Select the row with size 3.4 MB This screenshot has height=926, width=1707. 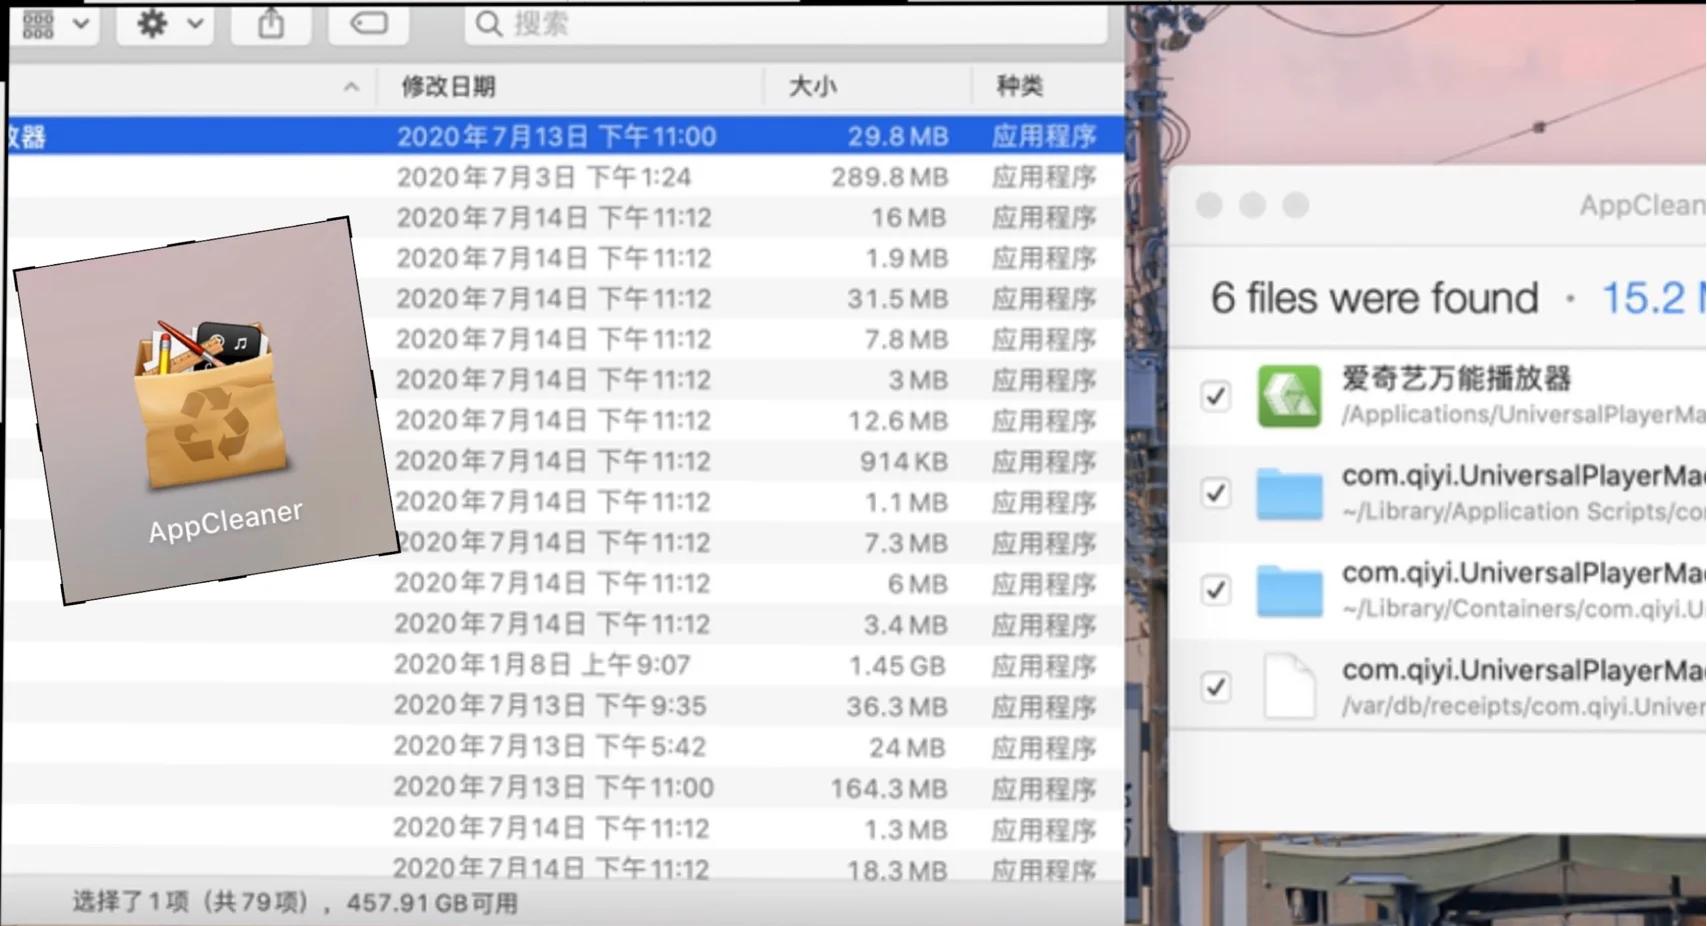(565, 625)
